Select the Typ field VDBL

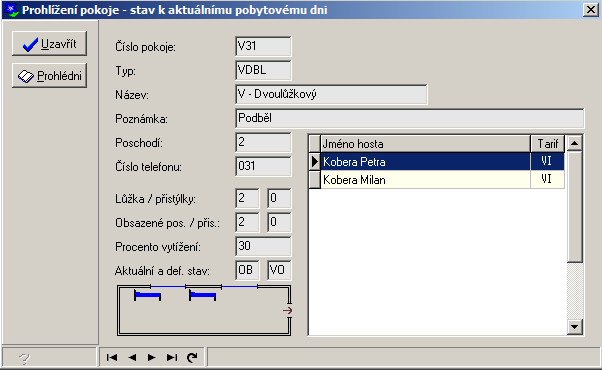tap(263, 70)
